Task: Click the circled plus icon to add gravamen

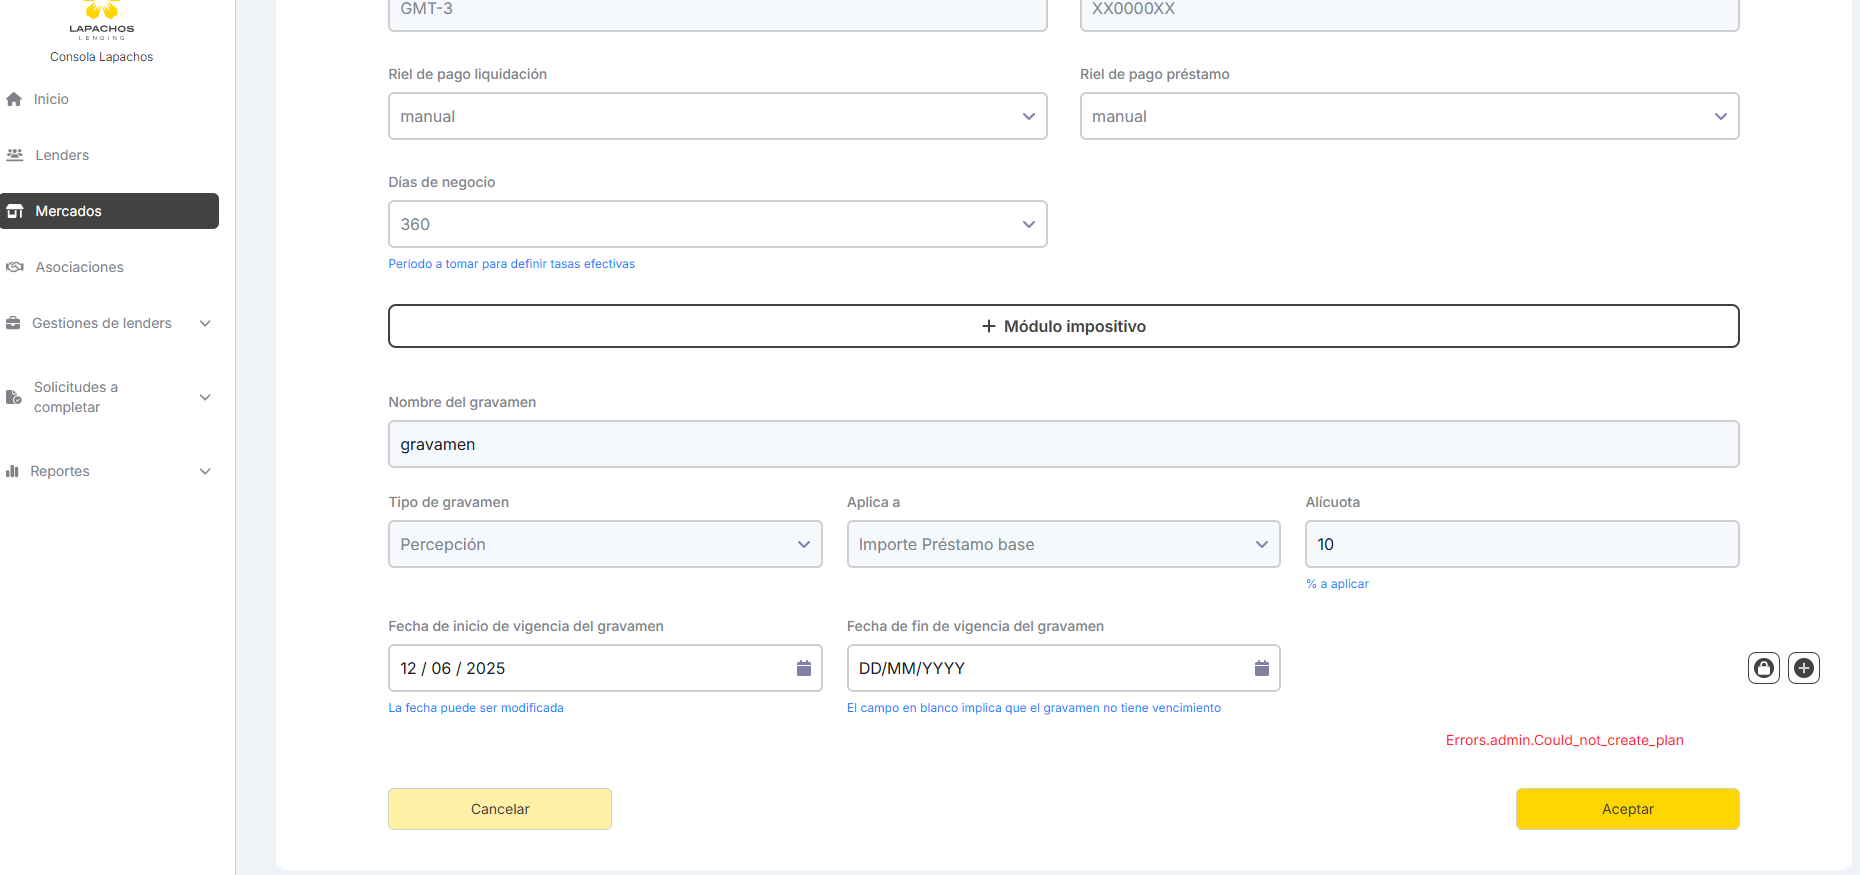Action: [1803, 668]
